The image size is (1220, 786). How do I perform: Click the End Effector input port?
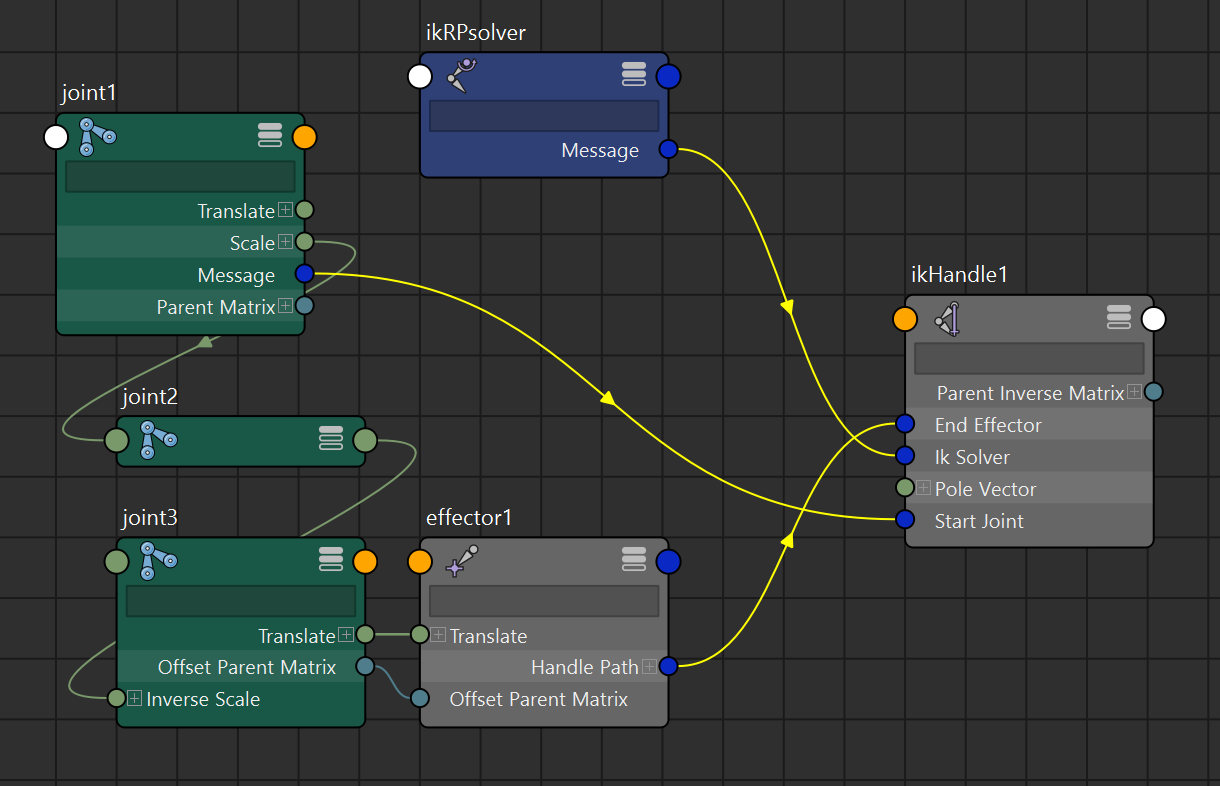point(905,424)
